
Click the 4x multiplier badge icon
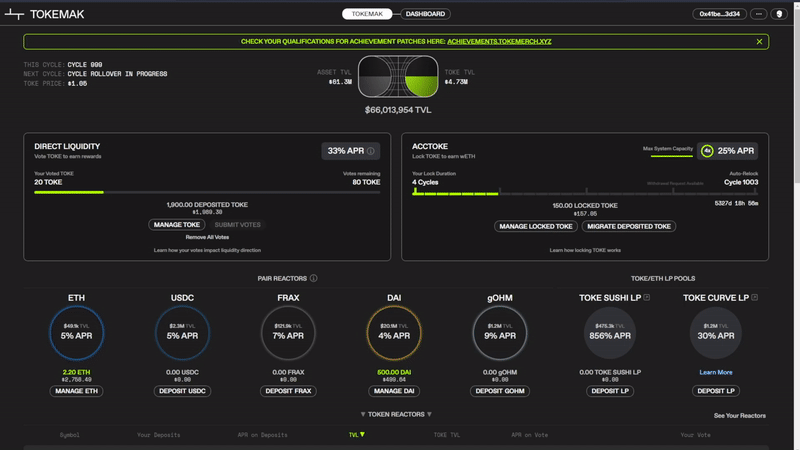click(x=707, y=151)
